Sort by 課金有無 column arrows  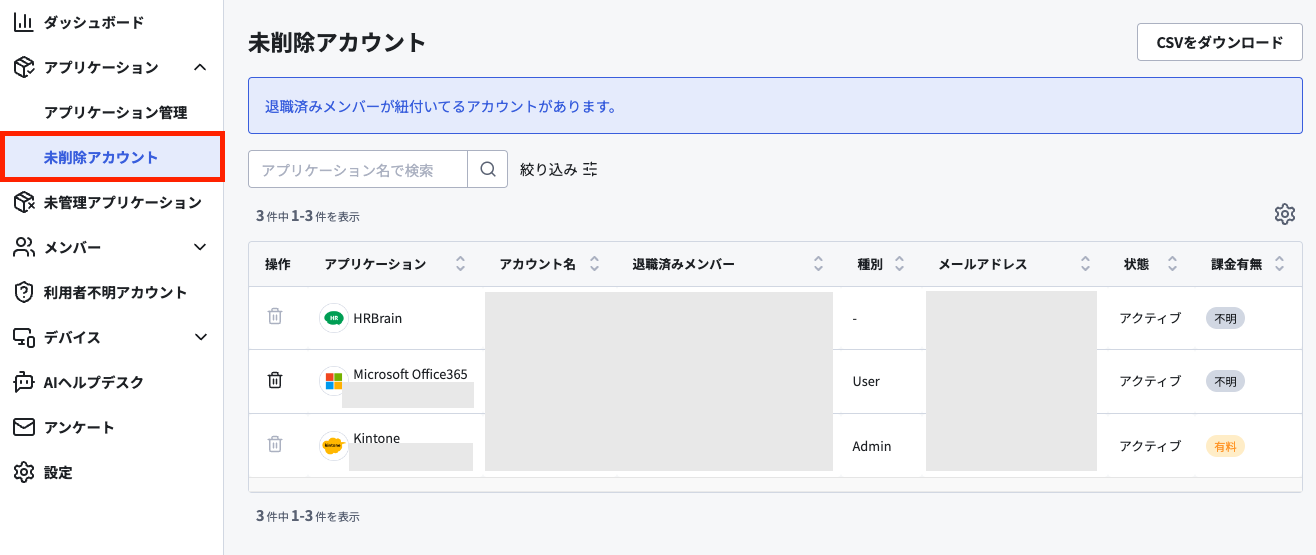[1280, 264]
